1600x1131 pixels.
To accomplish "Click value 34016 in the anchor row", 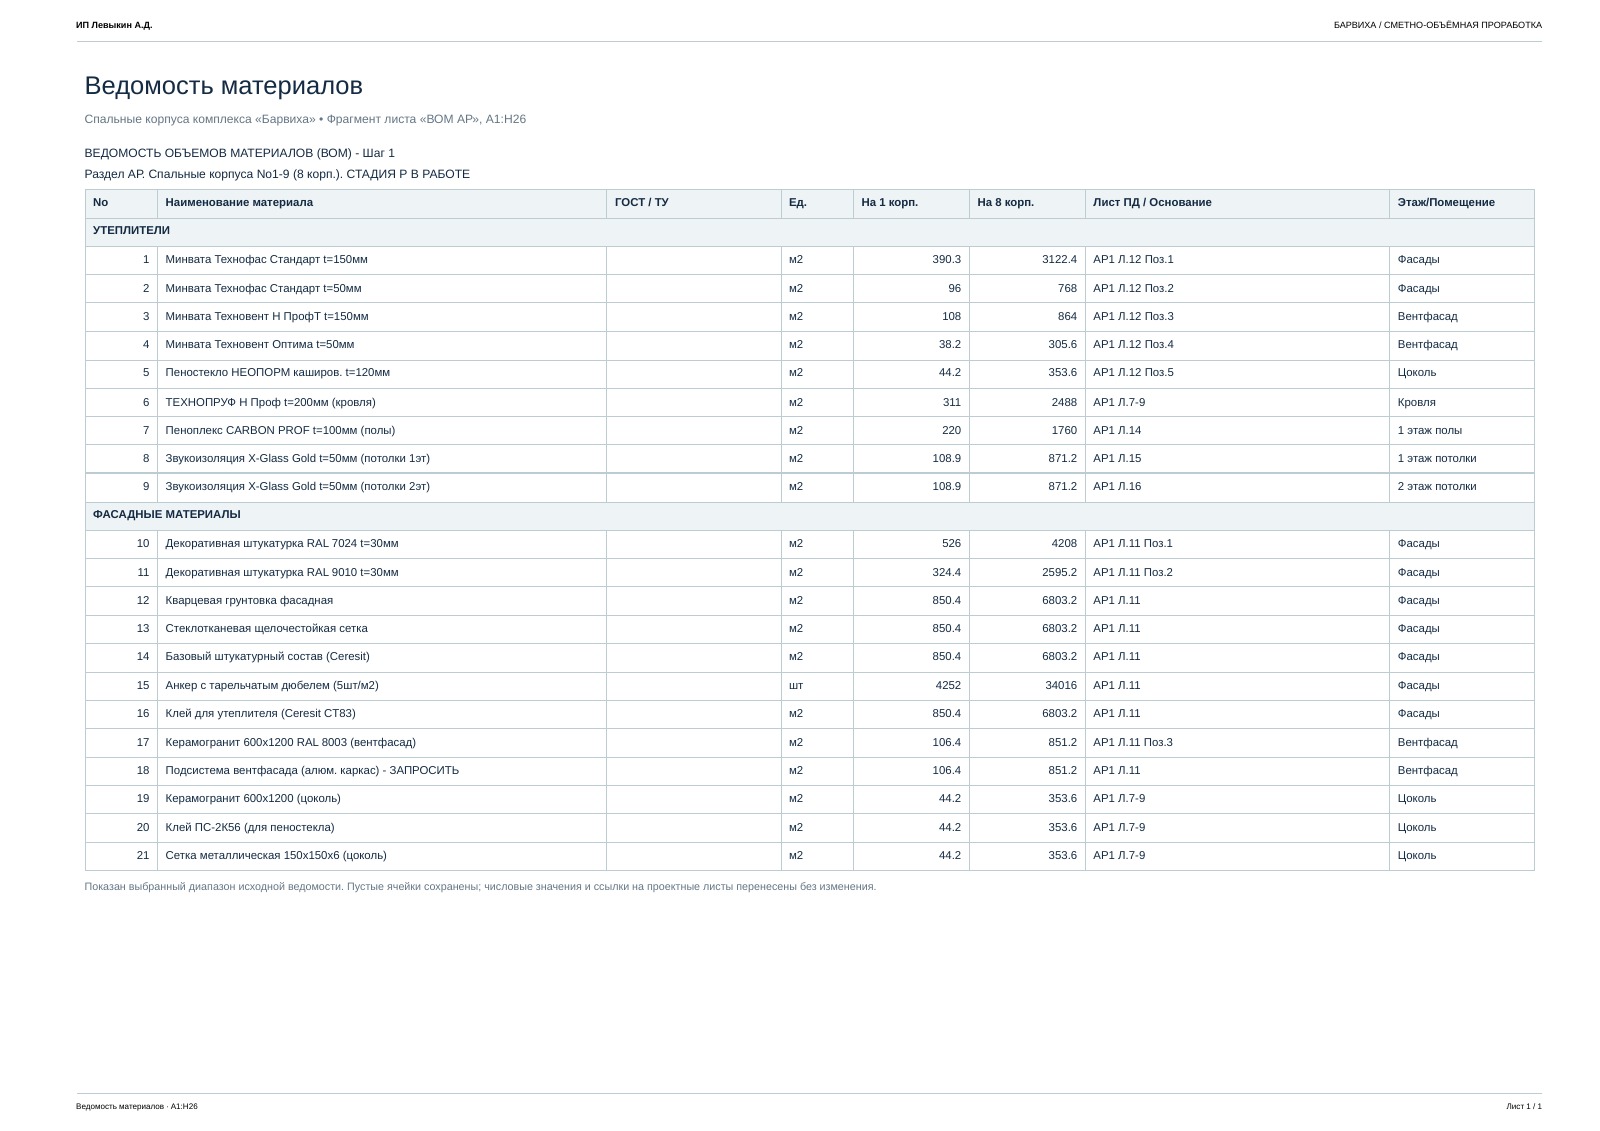I will [1061, 686].
